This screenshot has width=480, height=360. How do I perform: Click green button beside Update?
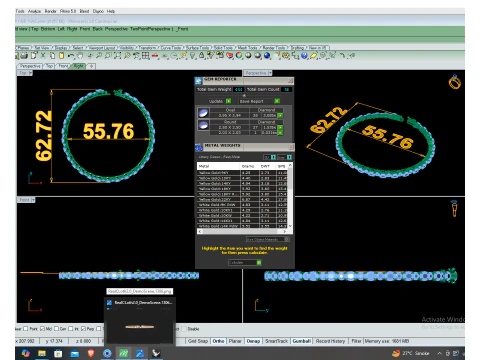[x=229, y=101]
